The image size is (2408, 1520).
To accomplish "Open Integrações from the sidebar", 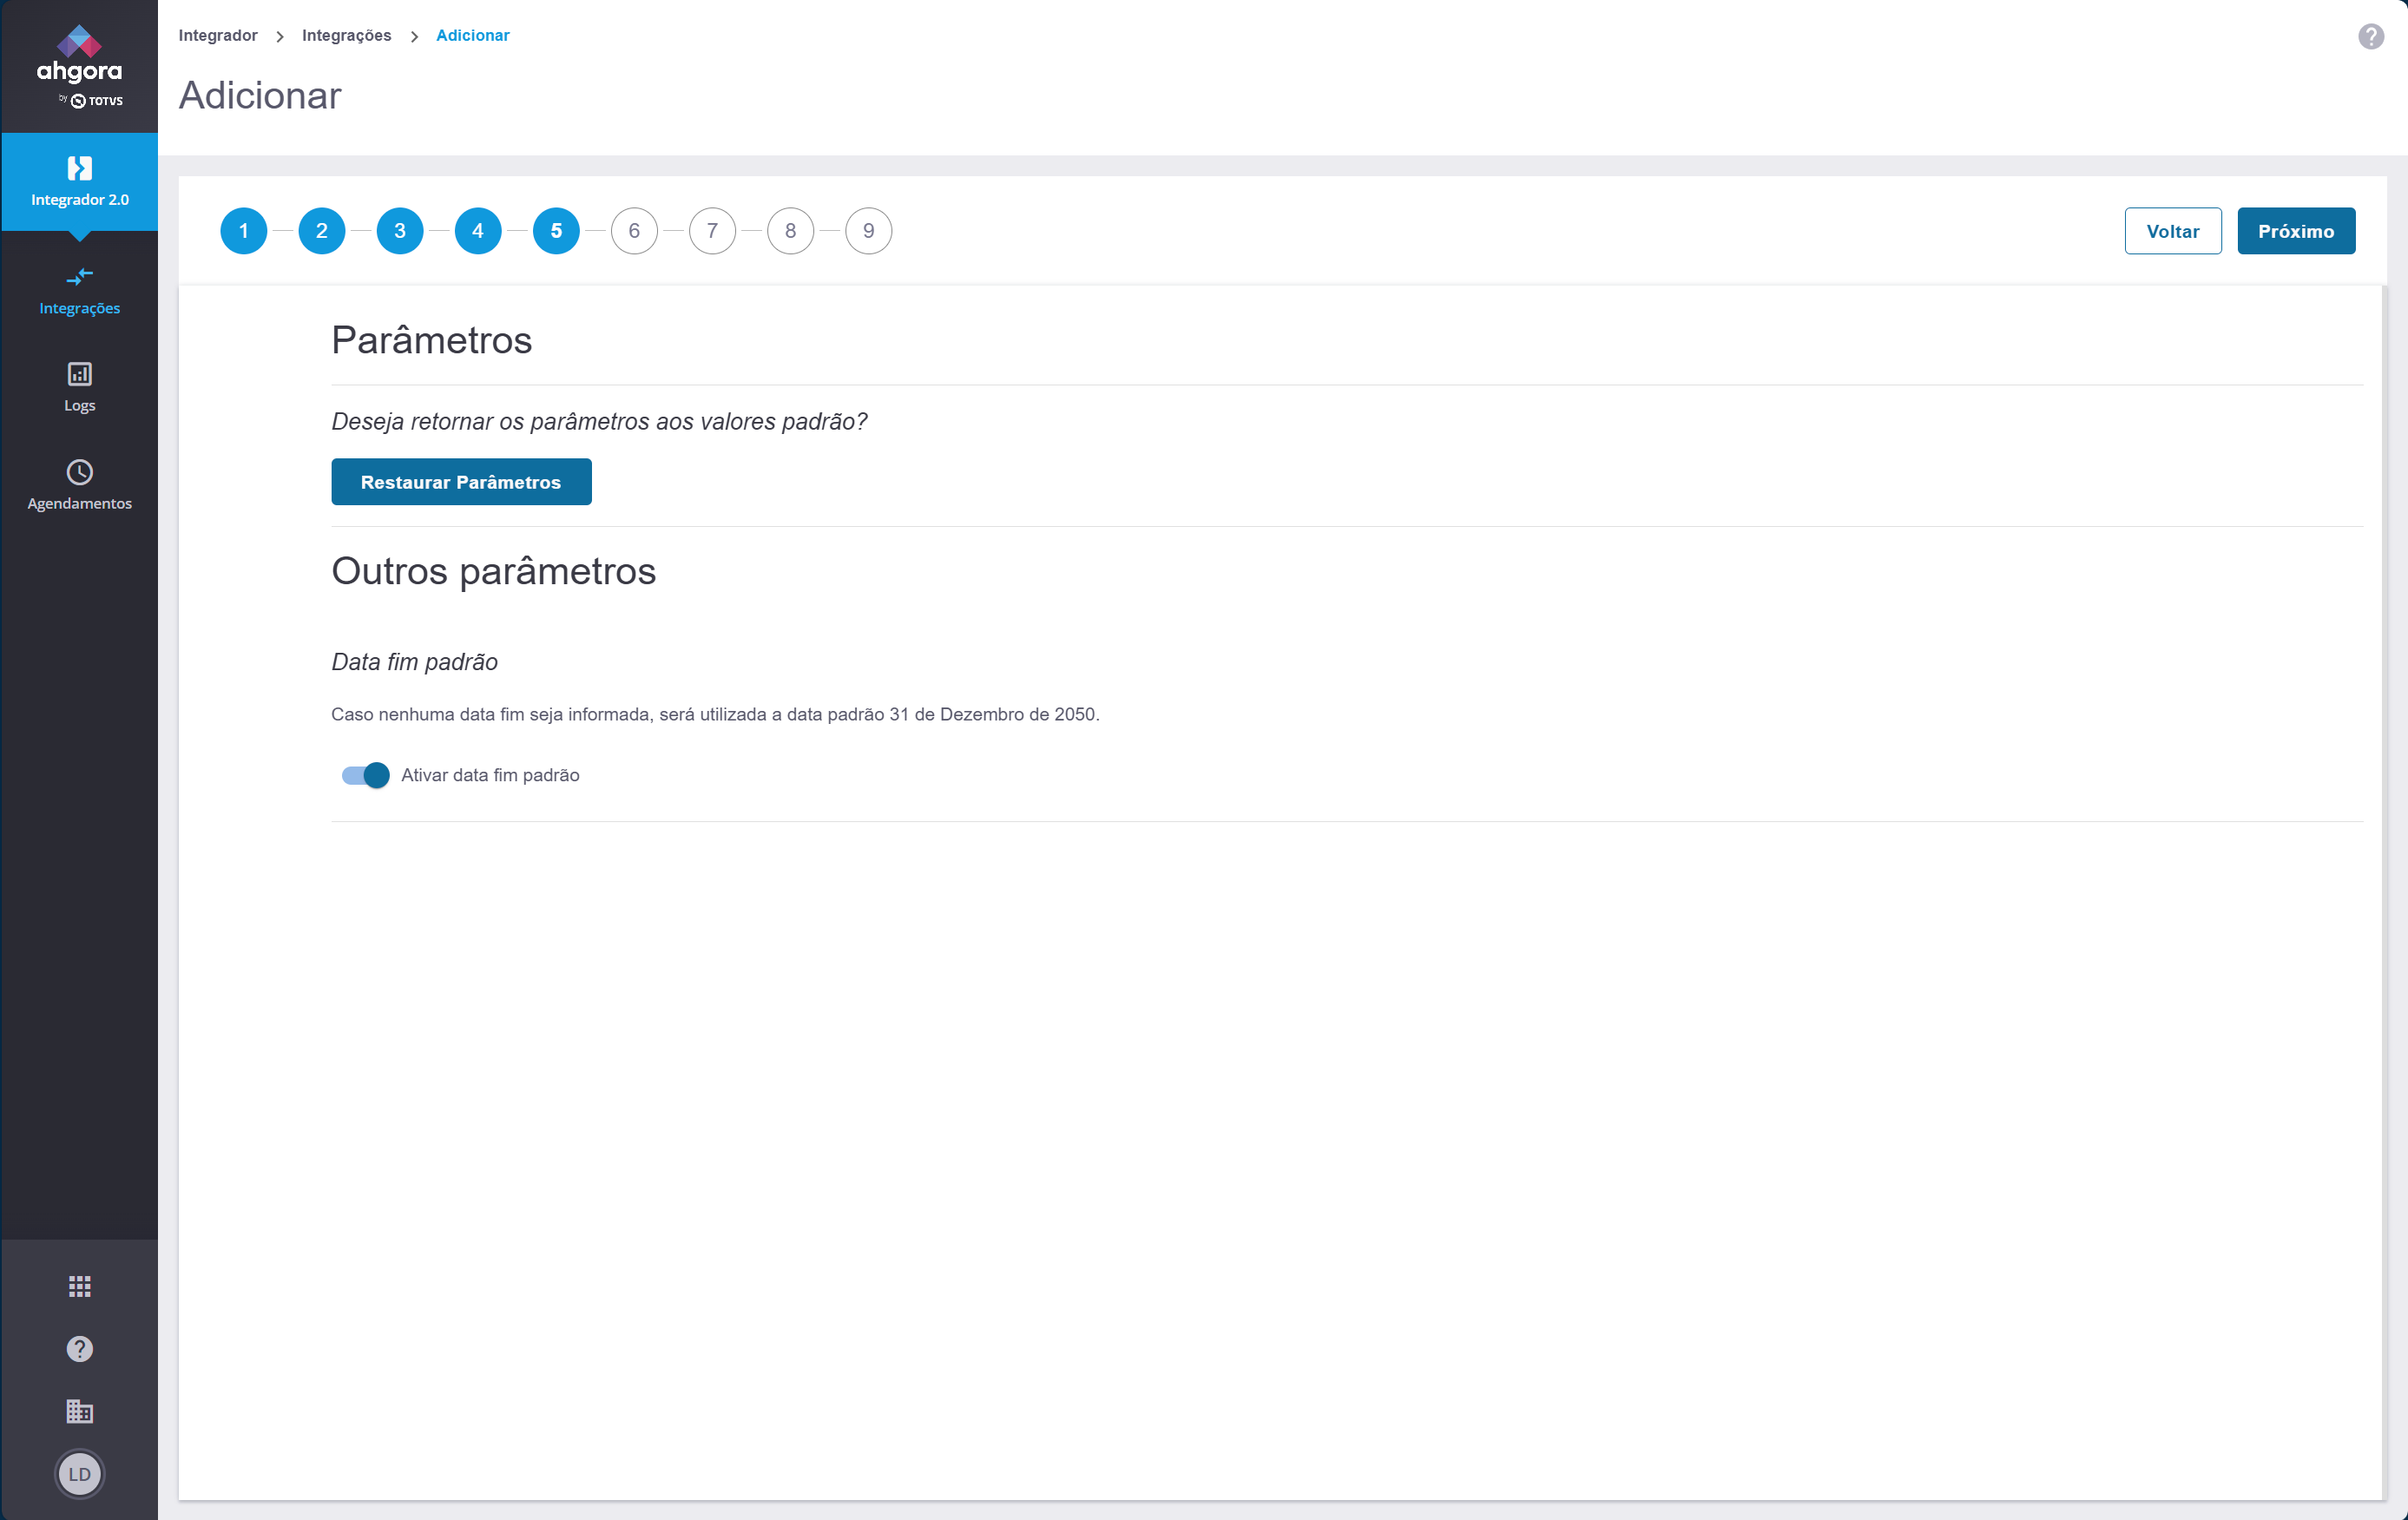I will (79, 289).
